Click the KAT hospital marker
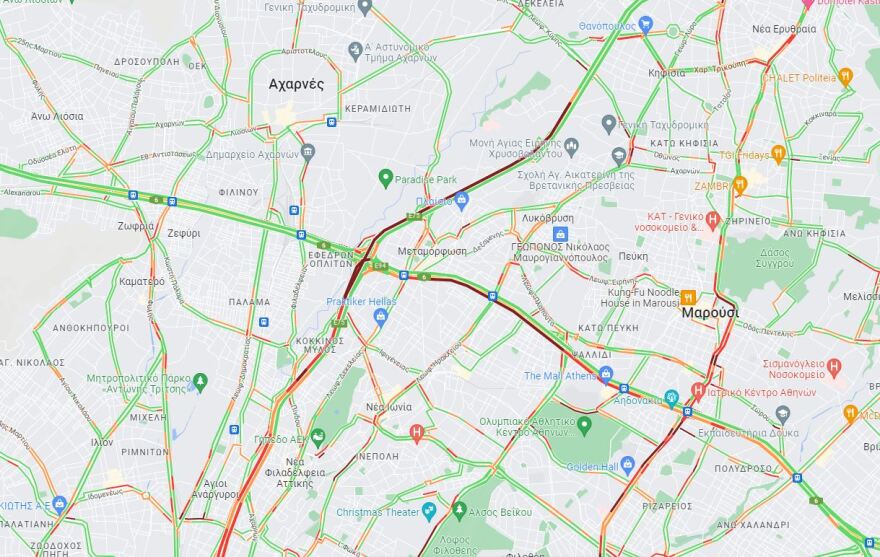 tap(713, 220)
